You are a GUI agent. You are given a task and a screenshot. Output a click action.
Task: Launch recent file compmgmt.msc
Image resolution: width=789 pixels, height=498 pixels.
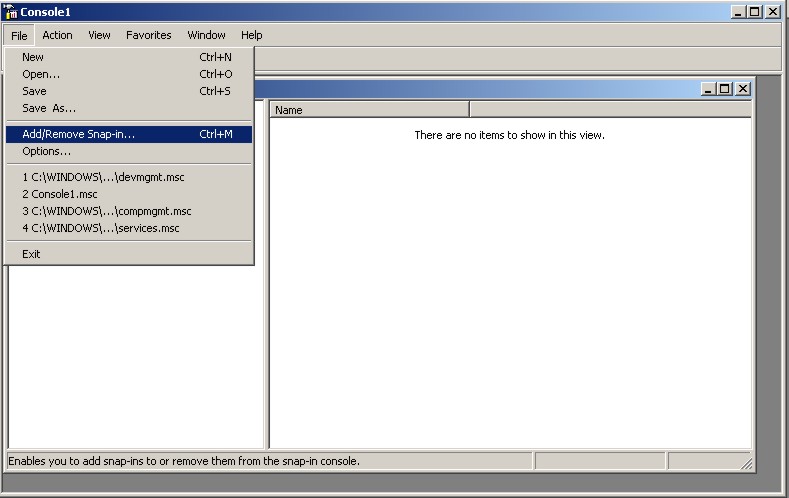click(106, 211)
